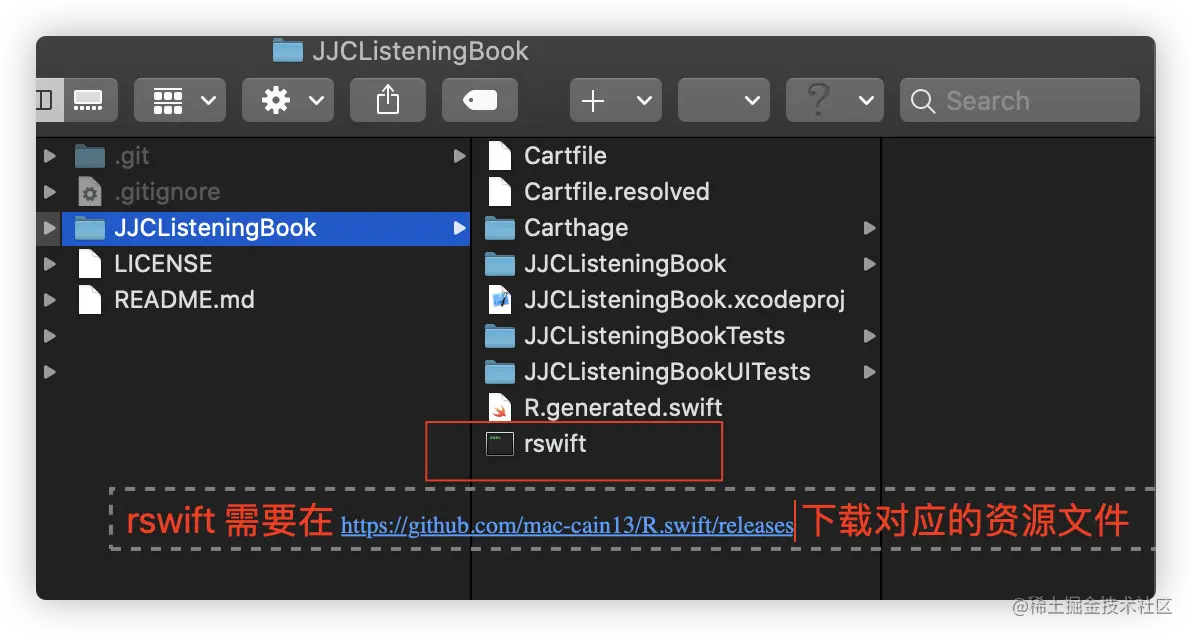The image size is (1192, 636).
Task: Click the Share toolbar icon
Action: click(x=388, y=100)
